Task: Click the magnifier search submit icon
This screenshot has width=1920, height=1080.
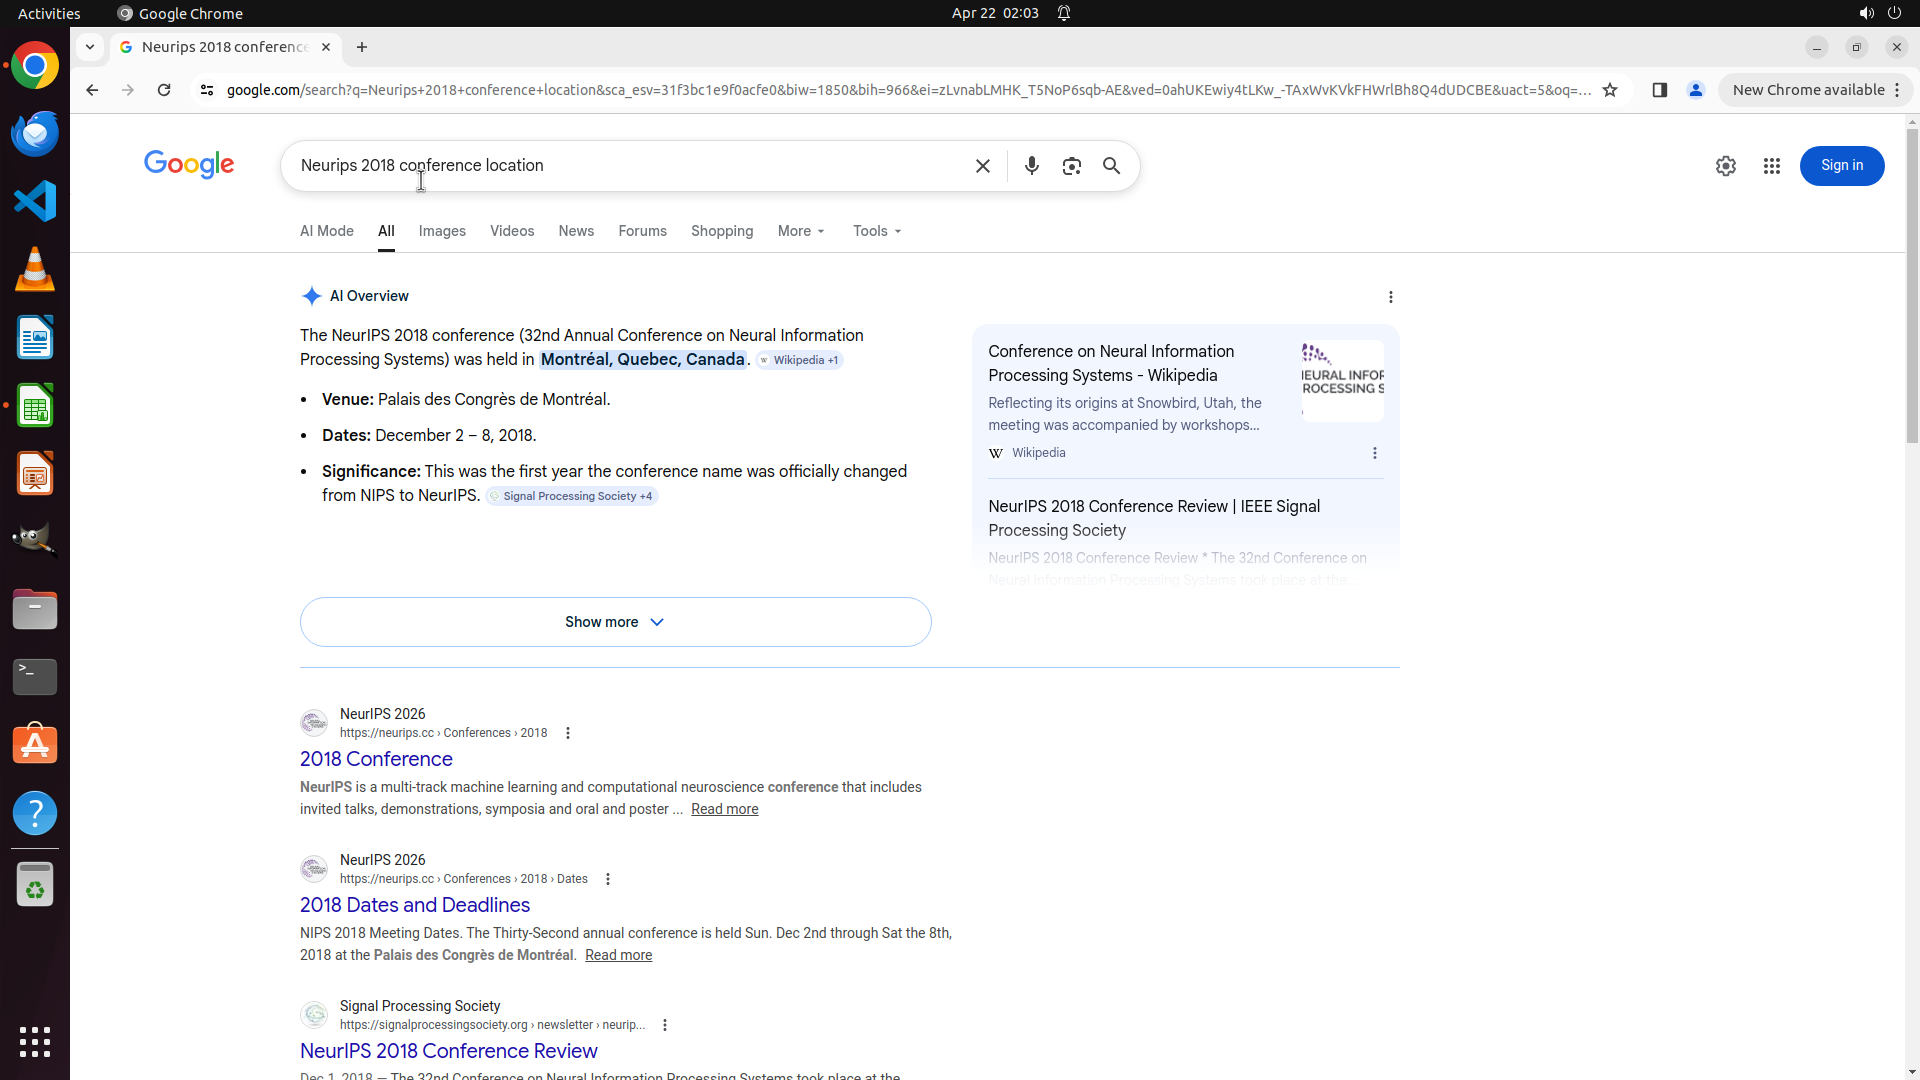Action: [x=1111, y=166]
